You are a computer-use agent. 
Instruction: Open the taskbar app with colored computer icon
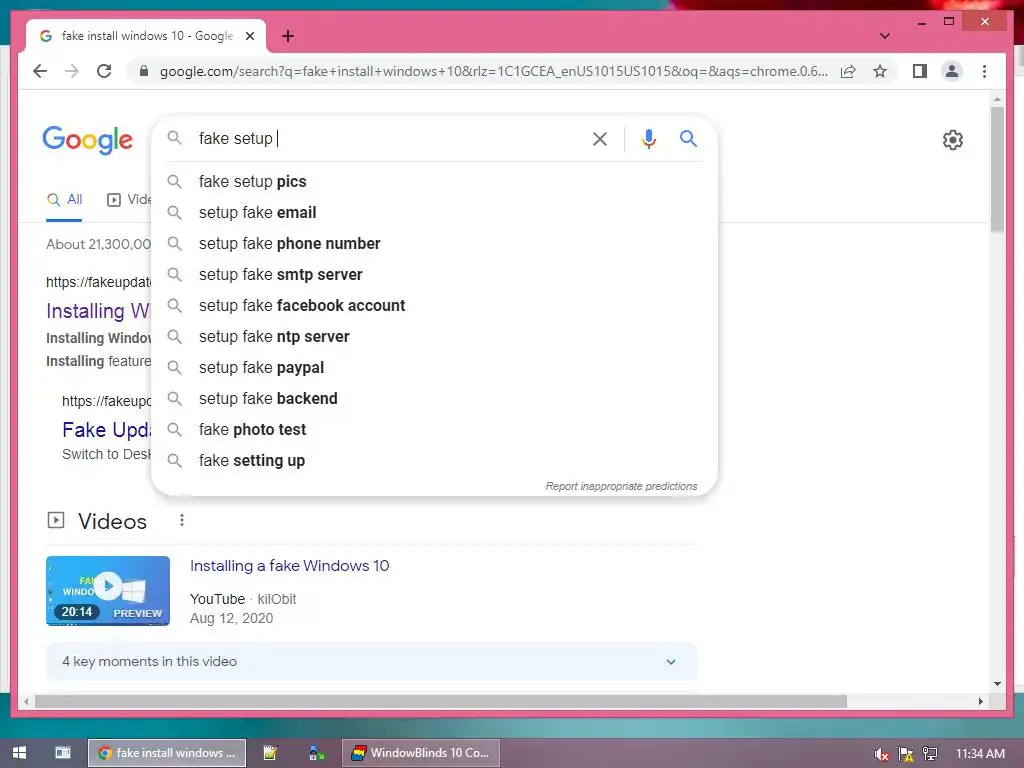click(x=317, y=753)
